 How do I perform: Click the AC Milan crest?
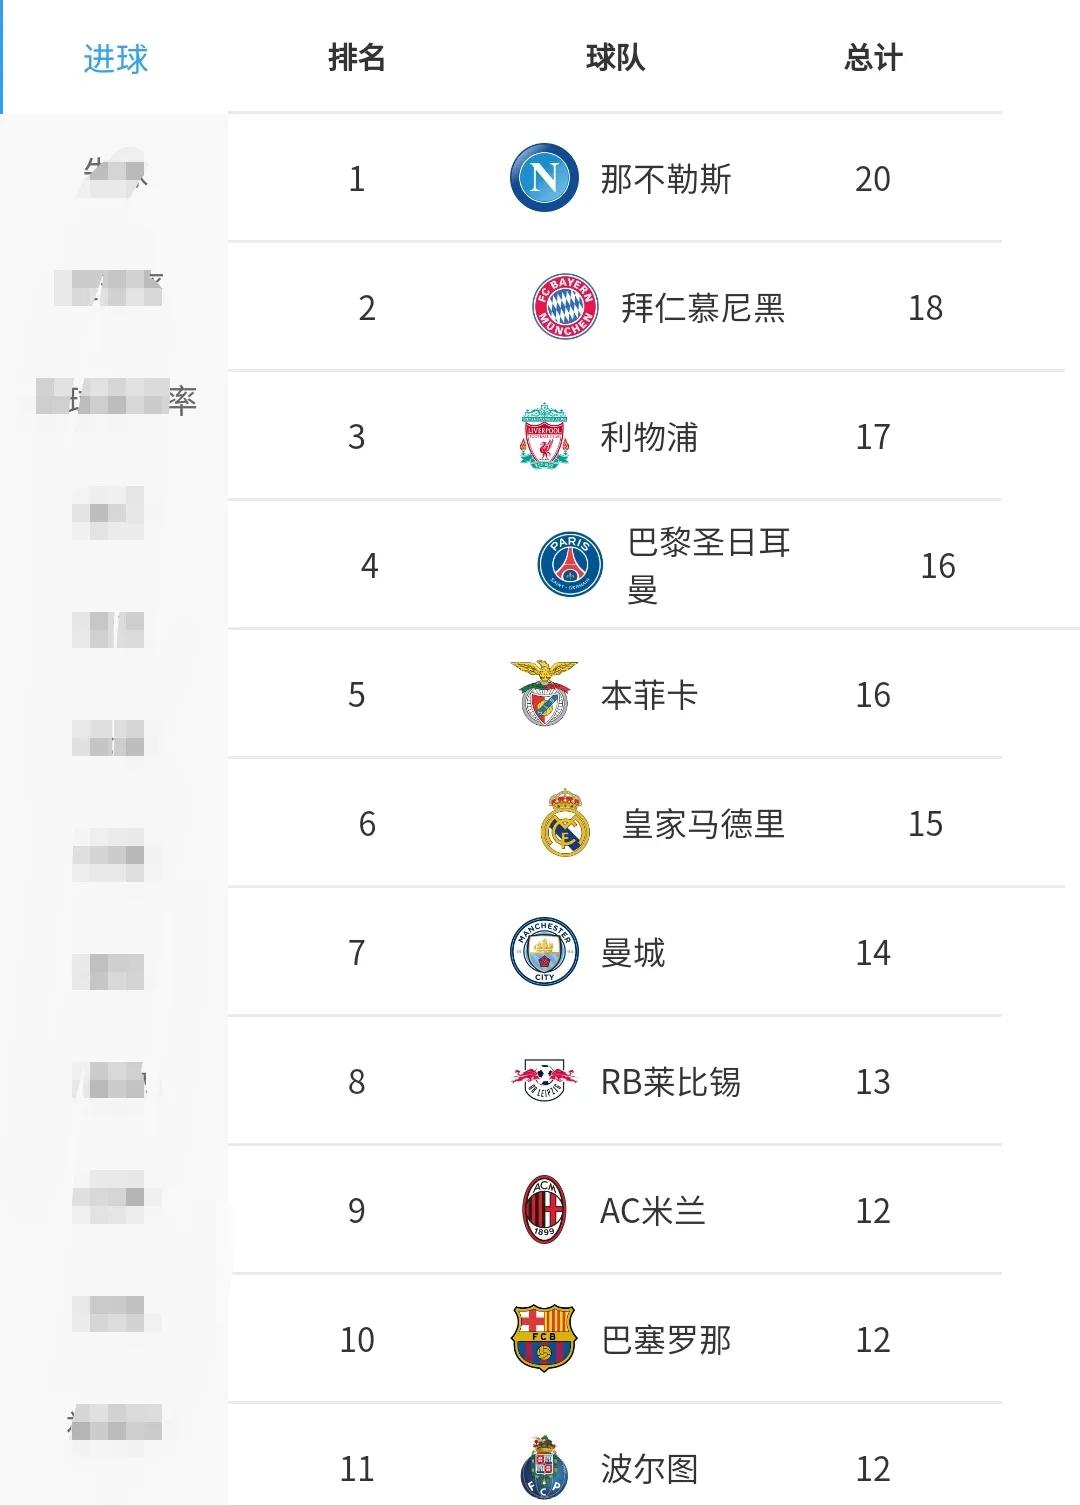544,1210
